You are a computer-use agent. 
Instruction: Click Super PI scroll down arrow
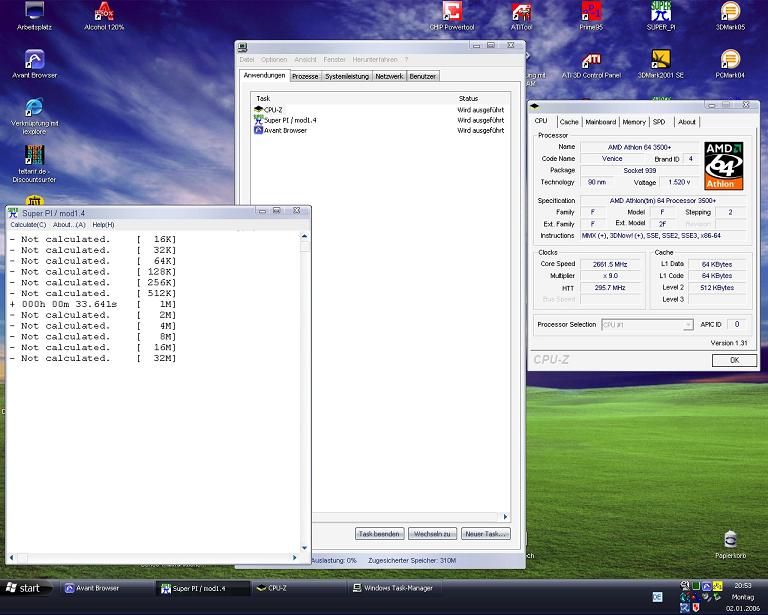(x=304, y=548)
